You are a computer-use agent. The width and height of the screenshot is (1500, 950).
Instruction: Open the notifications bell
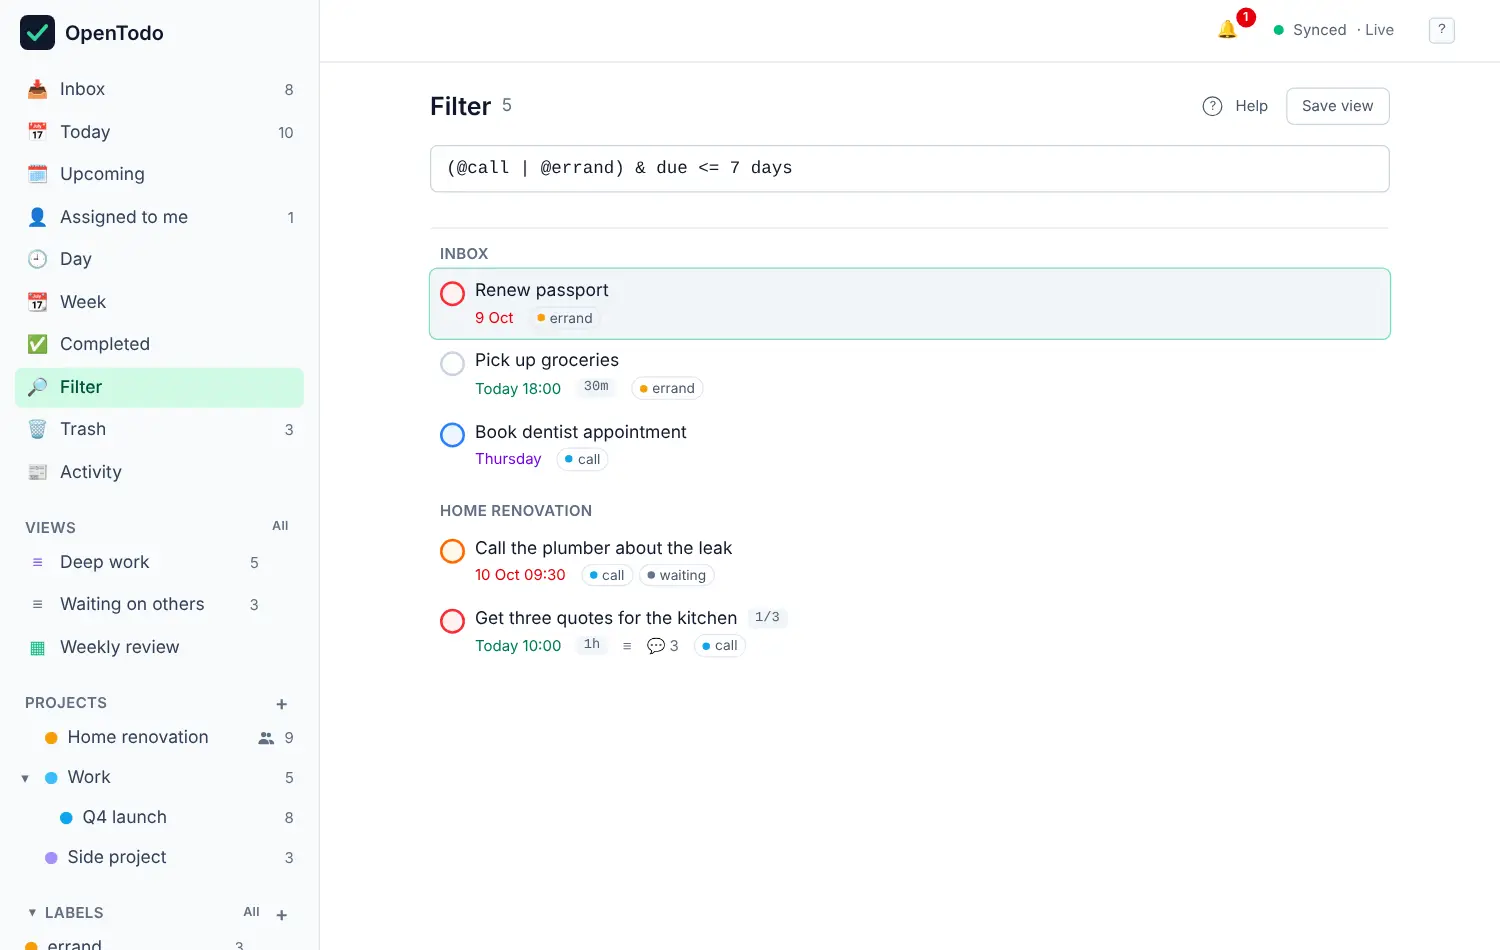pos(1228,30)
